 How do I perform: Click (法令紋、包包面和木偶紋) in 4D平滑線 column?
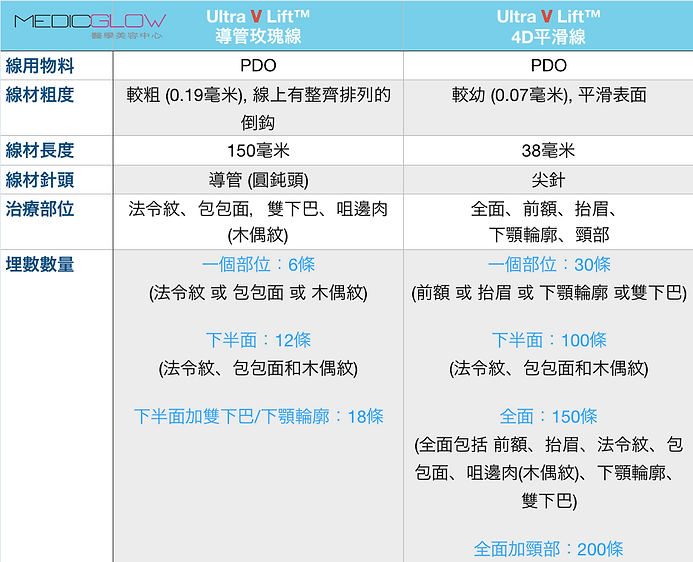549,368
